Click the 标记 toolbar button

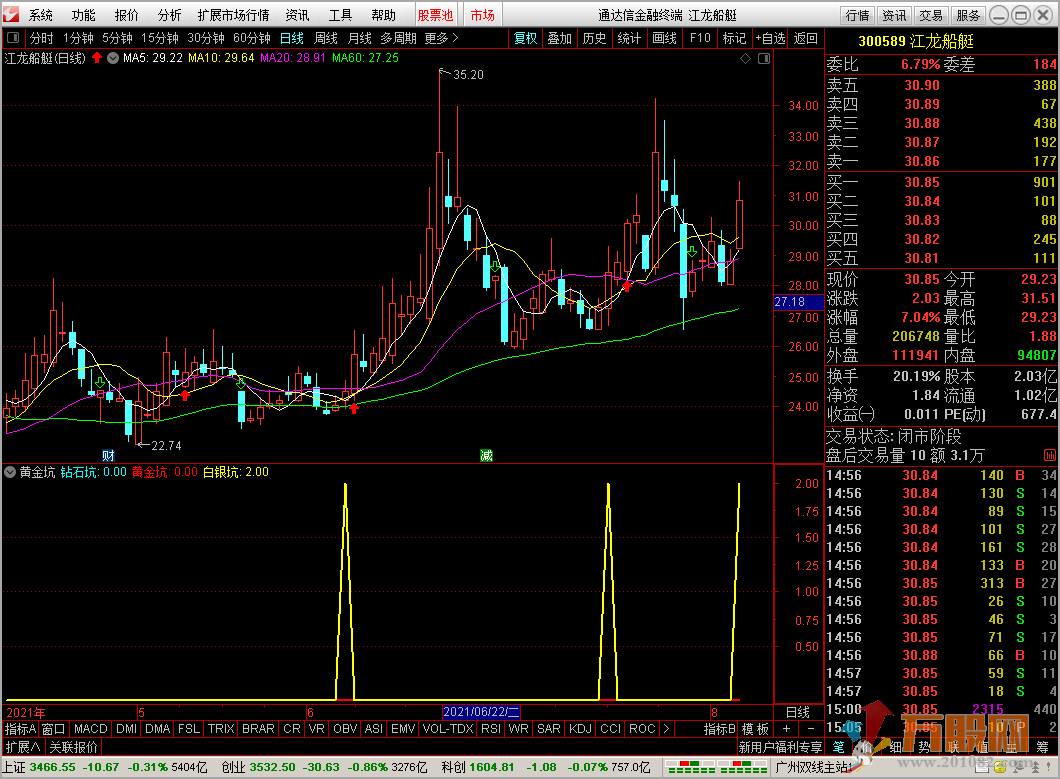(734, 38)
